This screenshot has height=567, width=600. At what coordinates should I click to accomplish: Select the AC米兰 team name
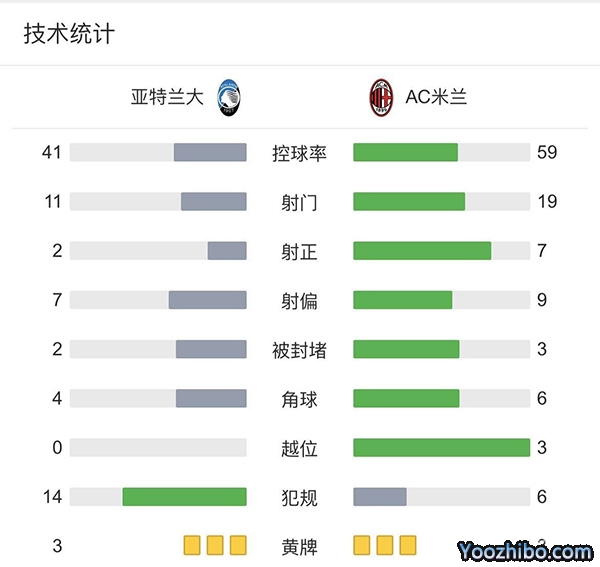point(436,97)
